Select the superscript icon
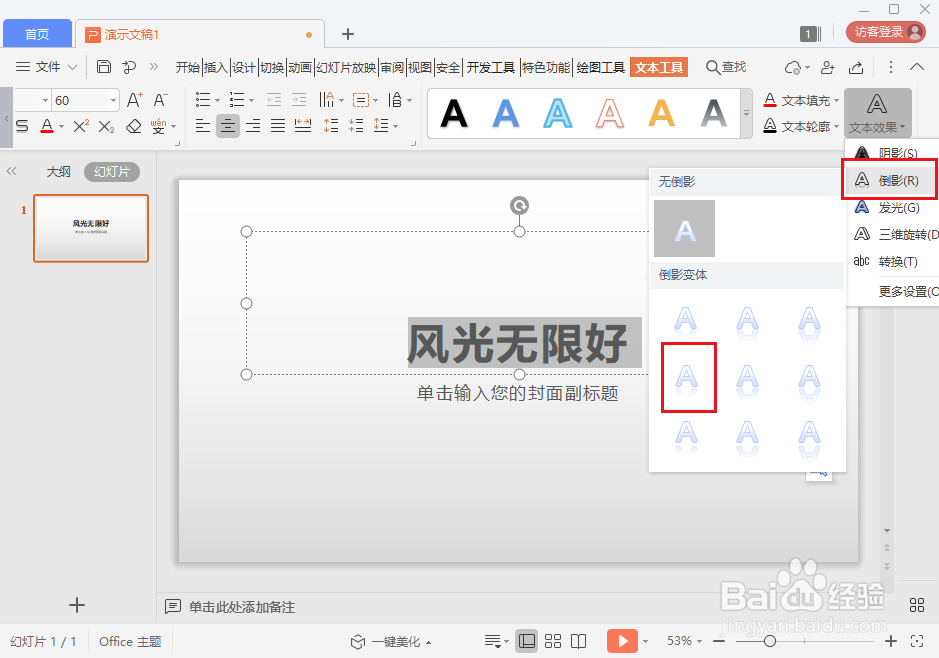 [x=80, y=126]
